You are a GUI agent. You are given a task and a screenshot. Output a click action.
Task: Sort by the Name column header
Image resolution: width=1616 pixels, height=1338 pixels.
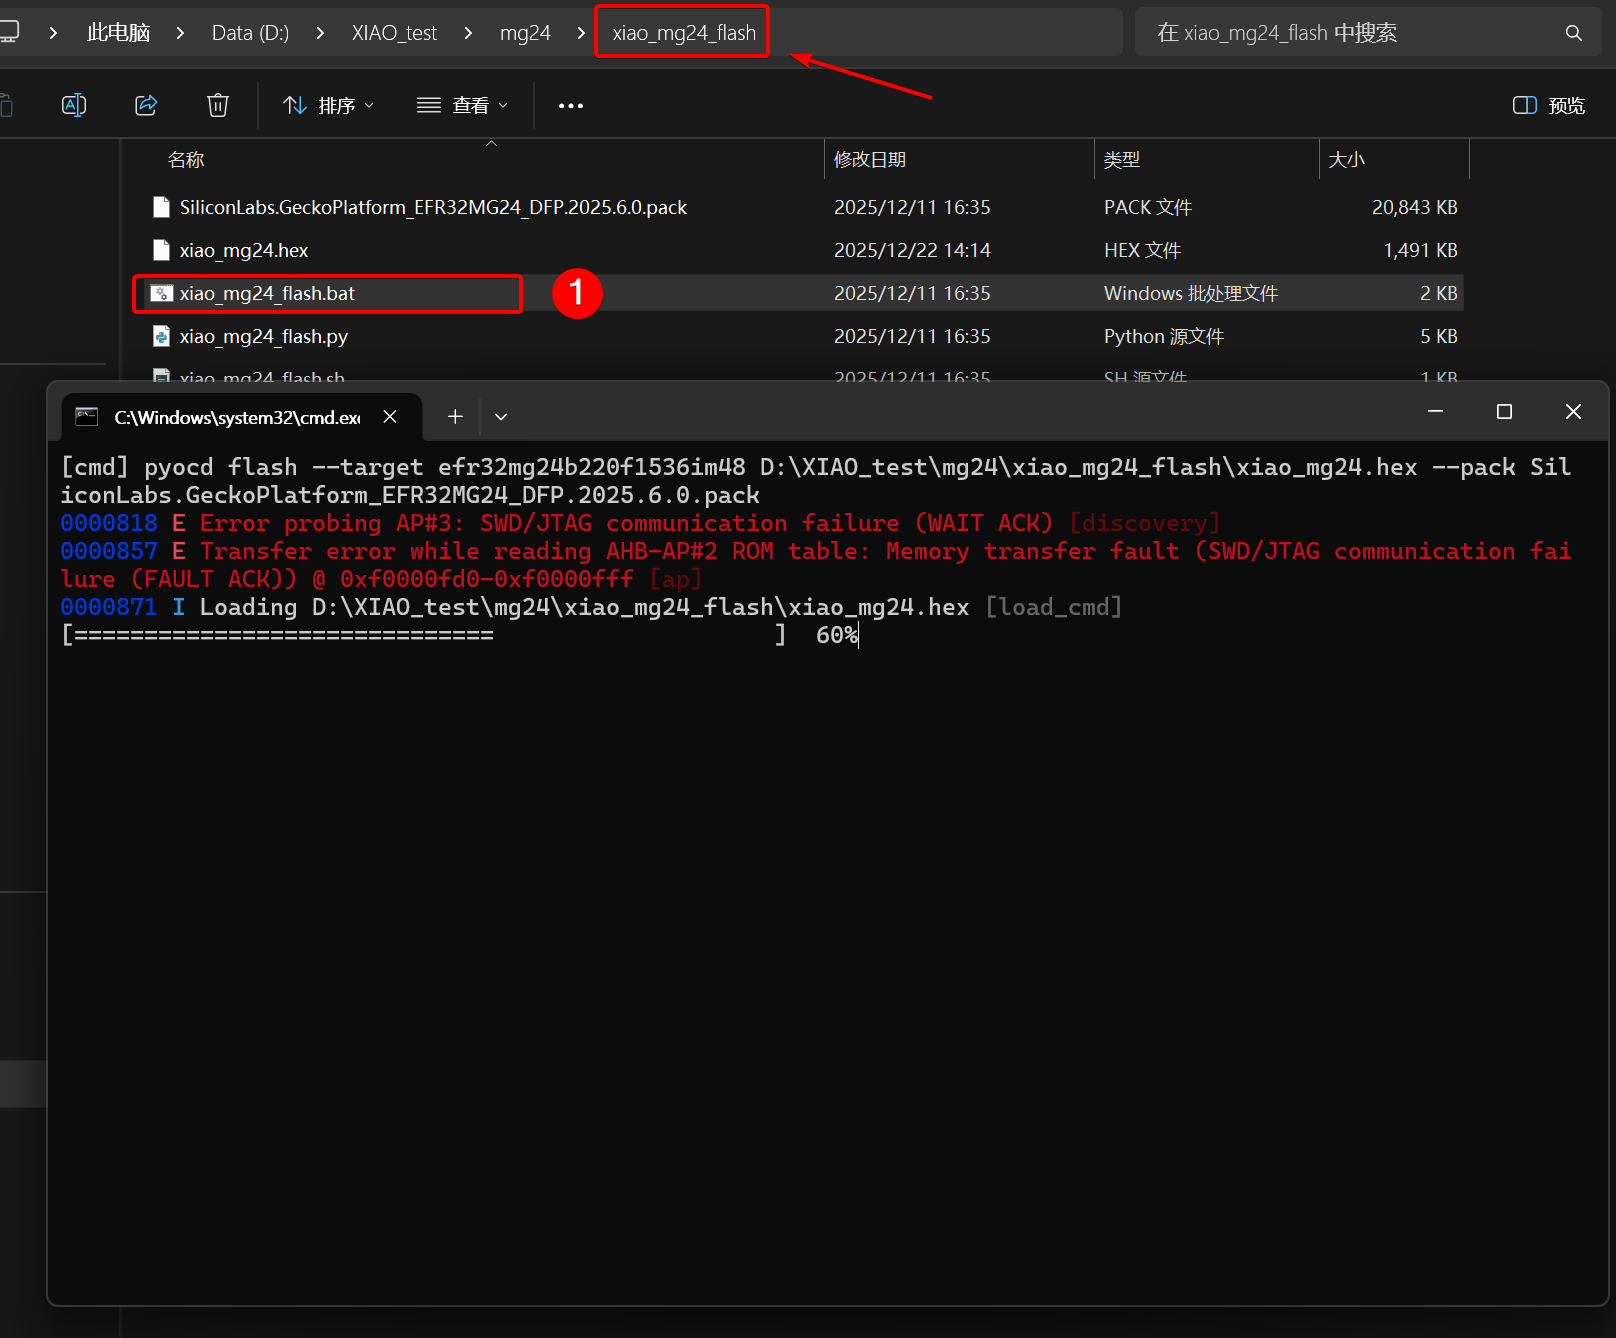tap(186, 160)
